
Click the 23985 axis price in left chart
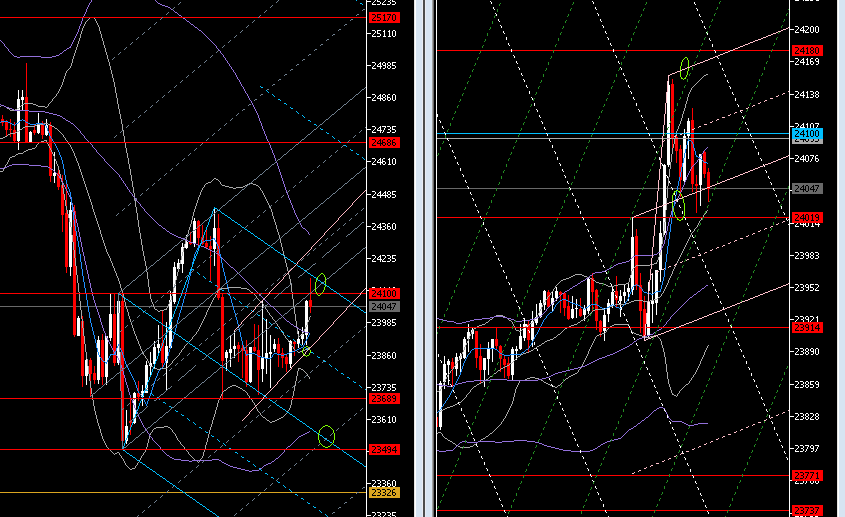coord(384,322)
